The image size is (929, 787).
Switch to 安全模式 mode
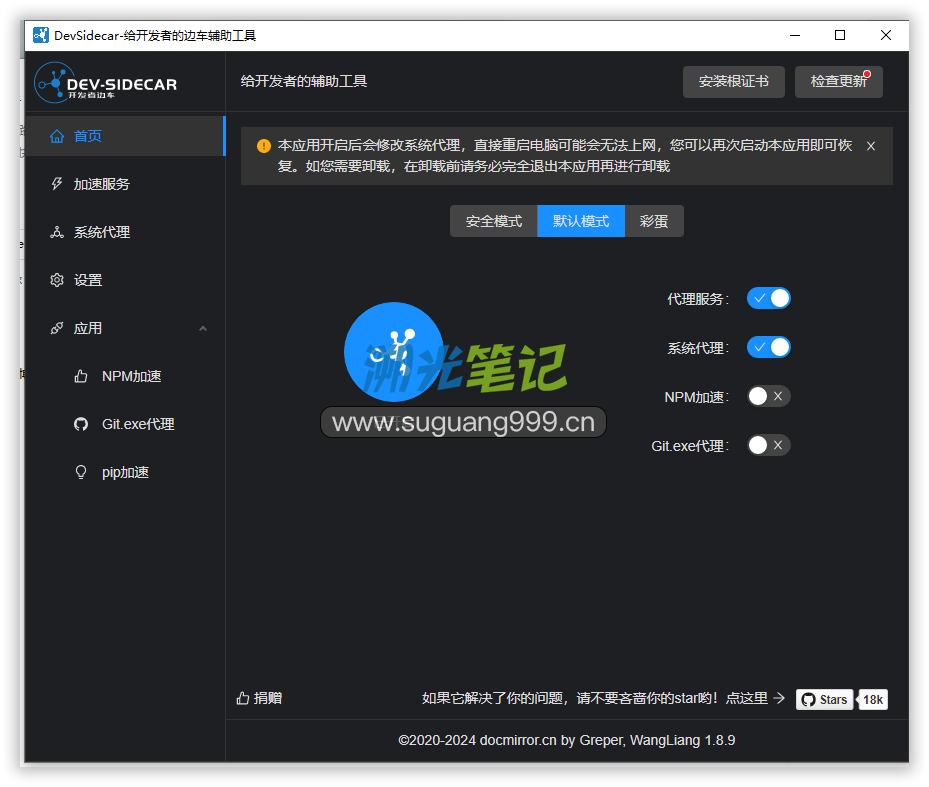pyautogui.click(x=494, y=221)
